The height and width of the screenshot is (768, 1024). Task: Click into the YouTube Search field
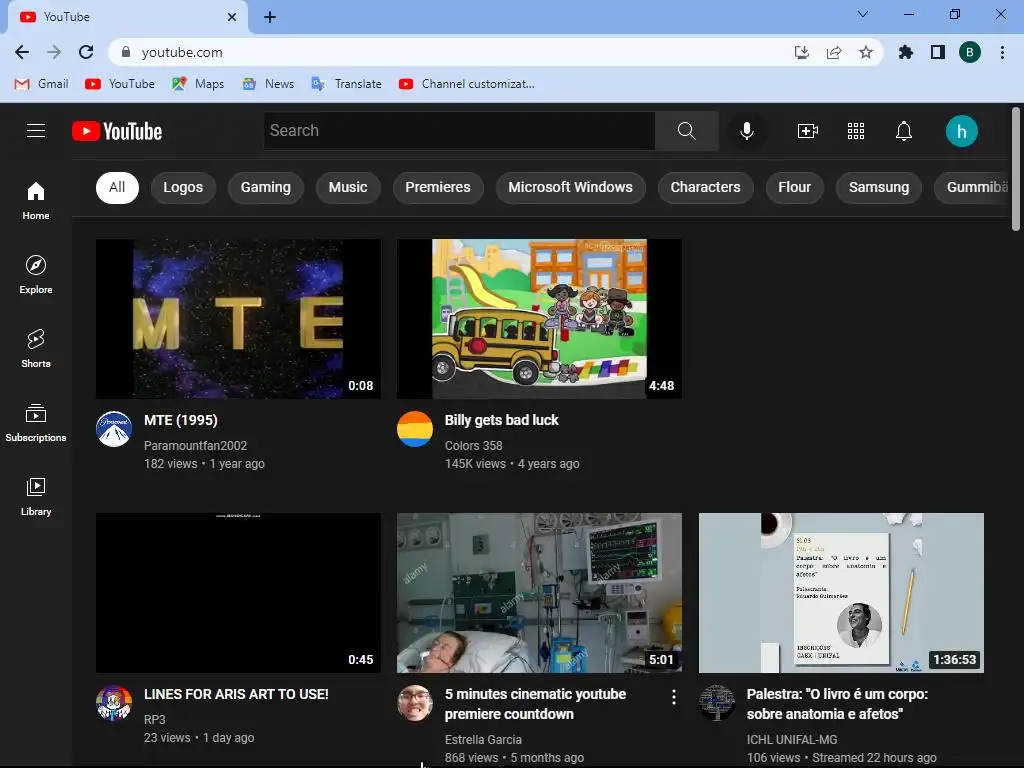[460, 131]
